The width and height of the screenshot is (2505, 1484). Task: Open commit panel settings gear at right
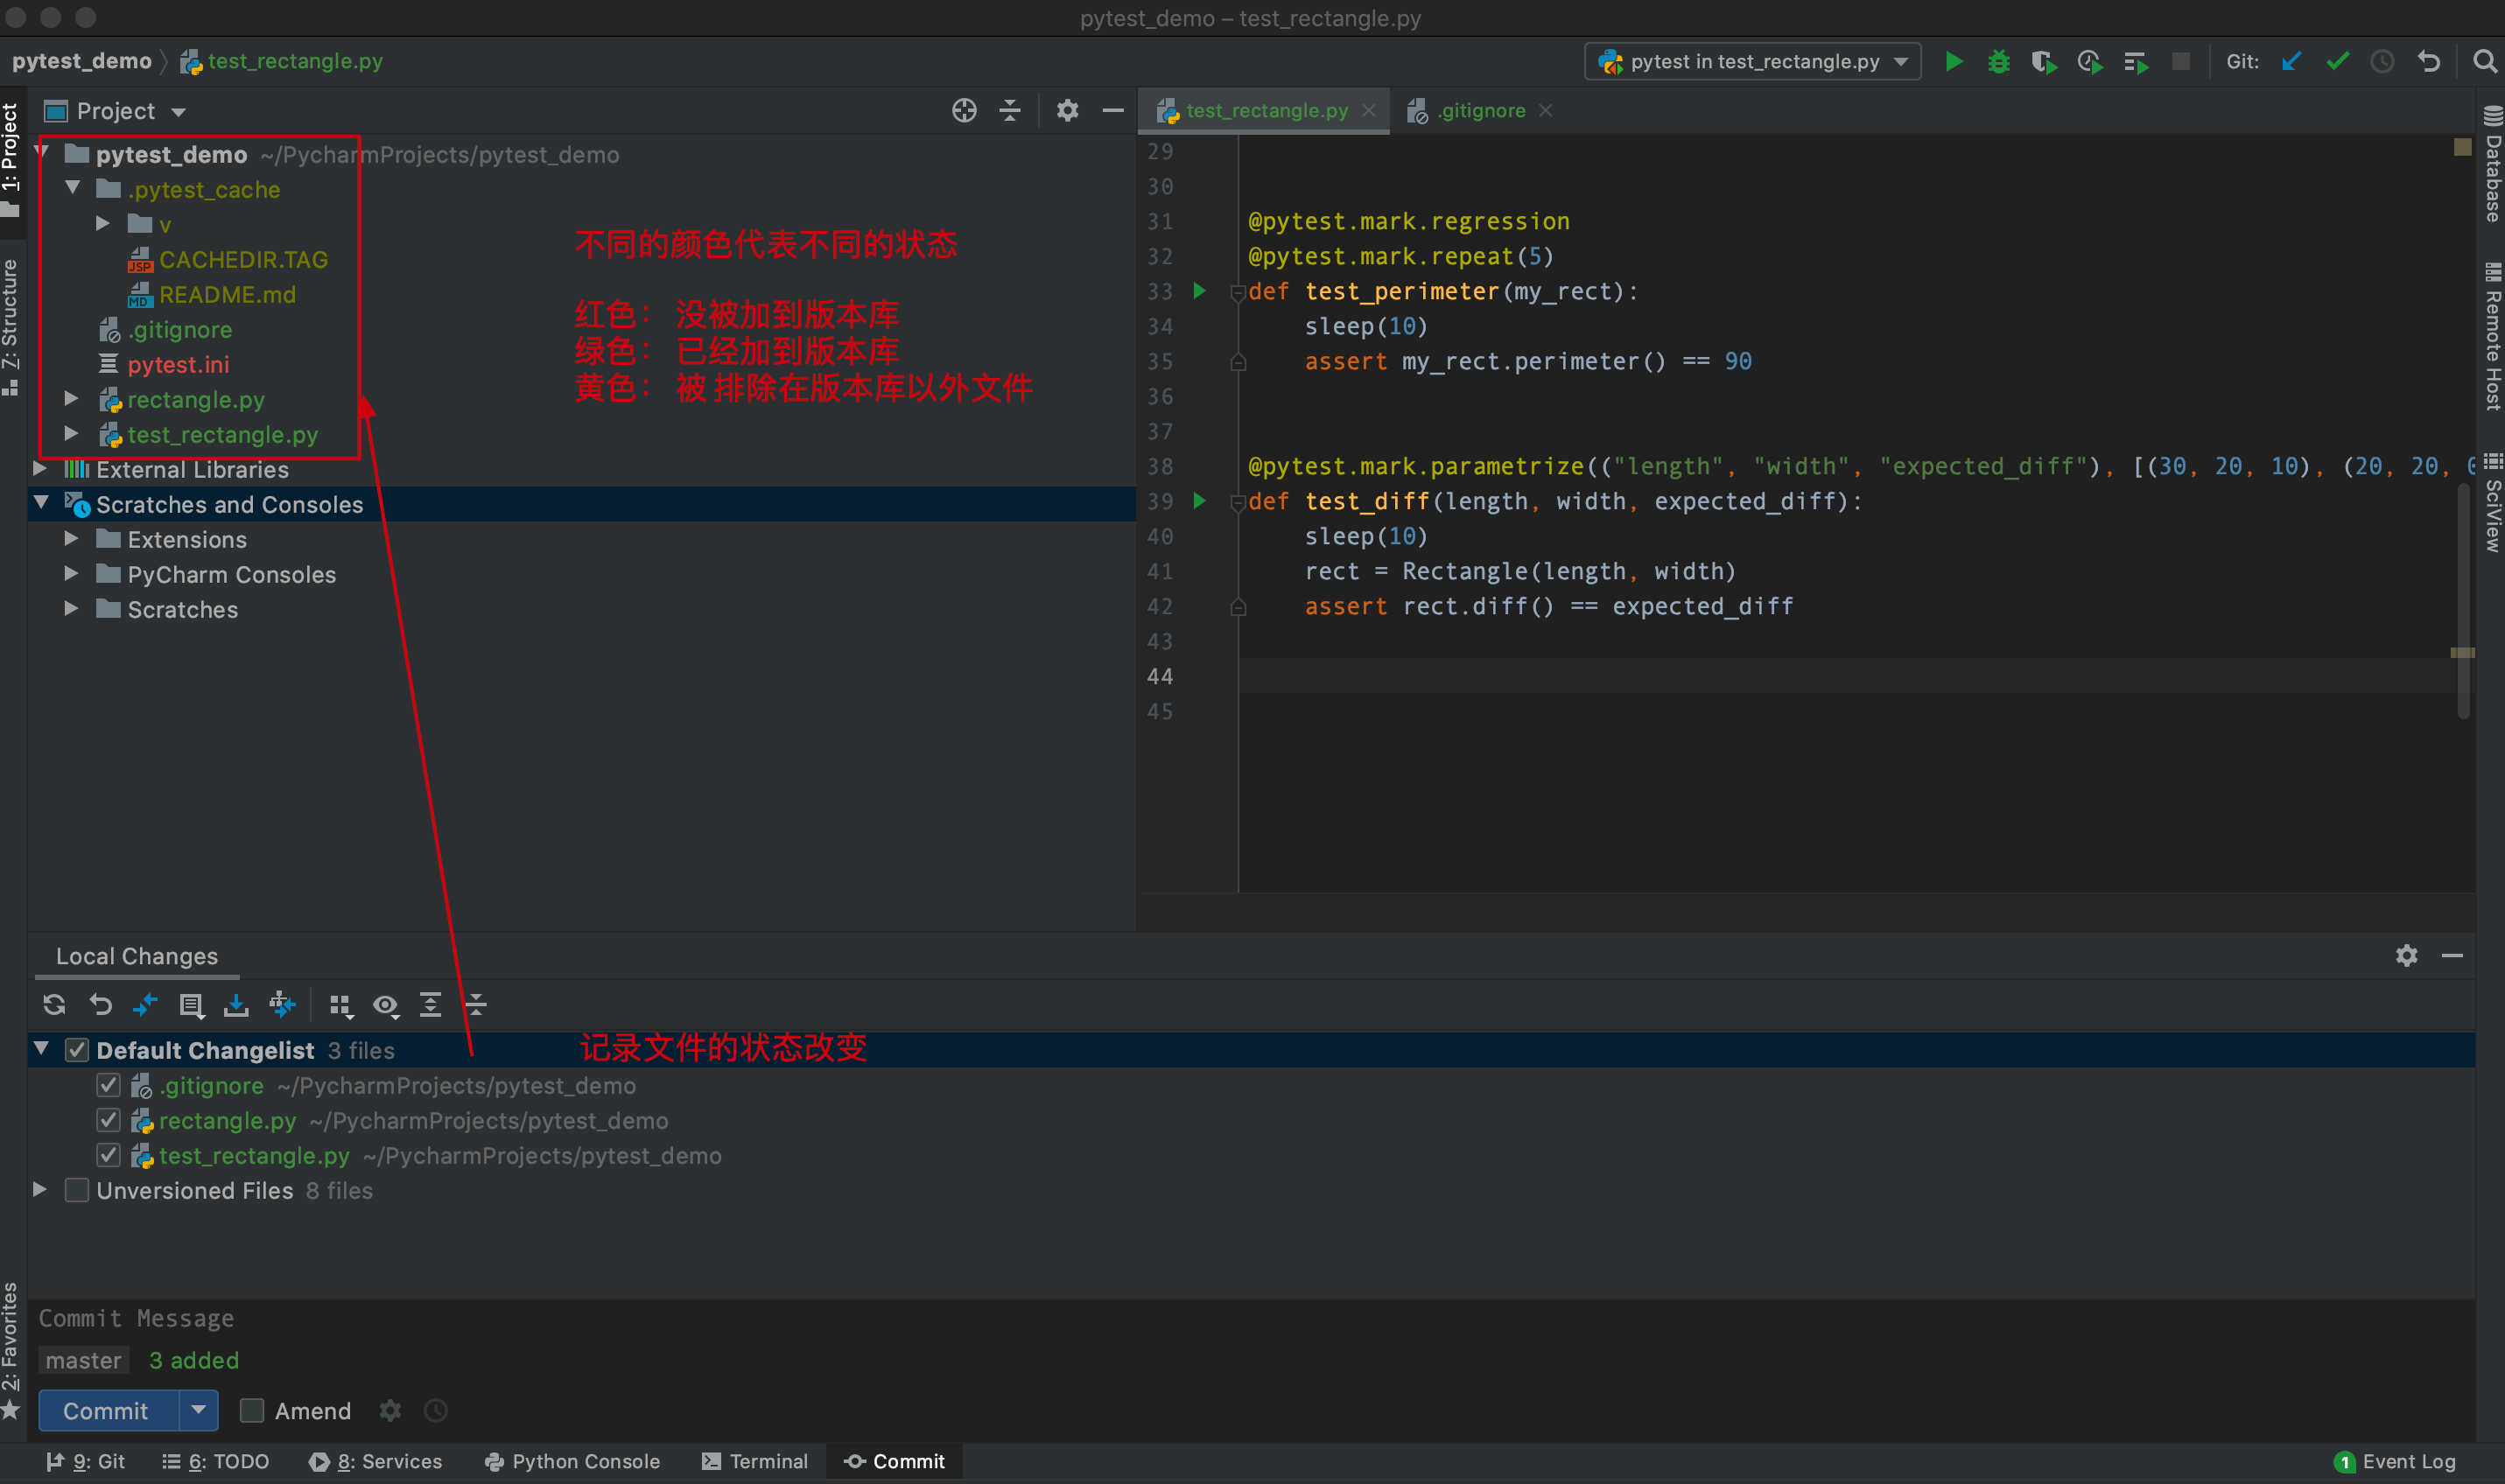pyautogui.click(x=2406, y=955)
